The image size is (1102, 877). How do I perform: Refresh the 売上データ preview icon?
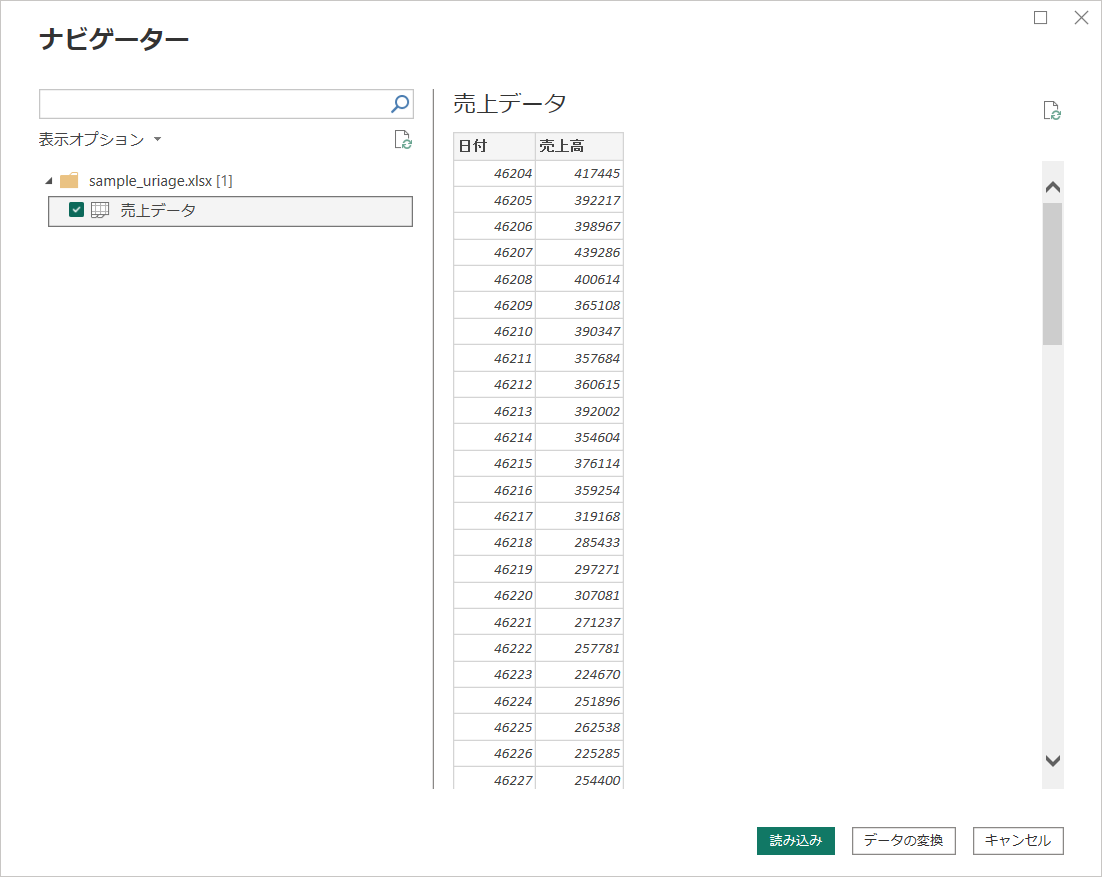pos(1052,111)
